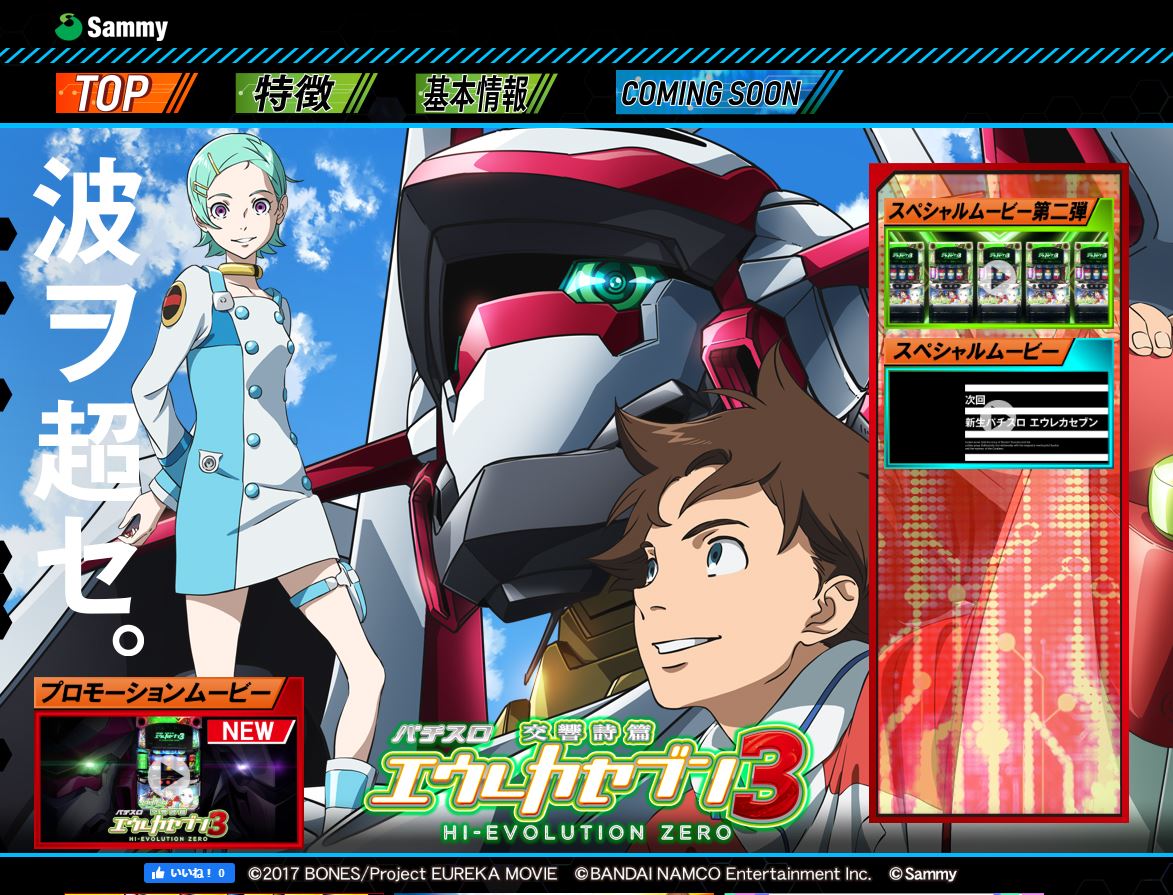Click the スペシャルムービー heading label
1173x895 pixels.
978,351
